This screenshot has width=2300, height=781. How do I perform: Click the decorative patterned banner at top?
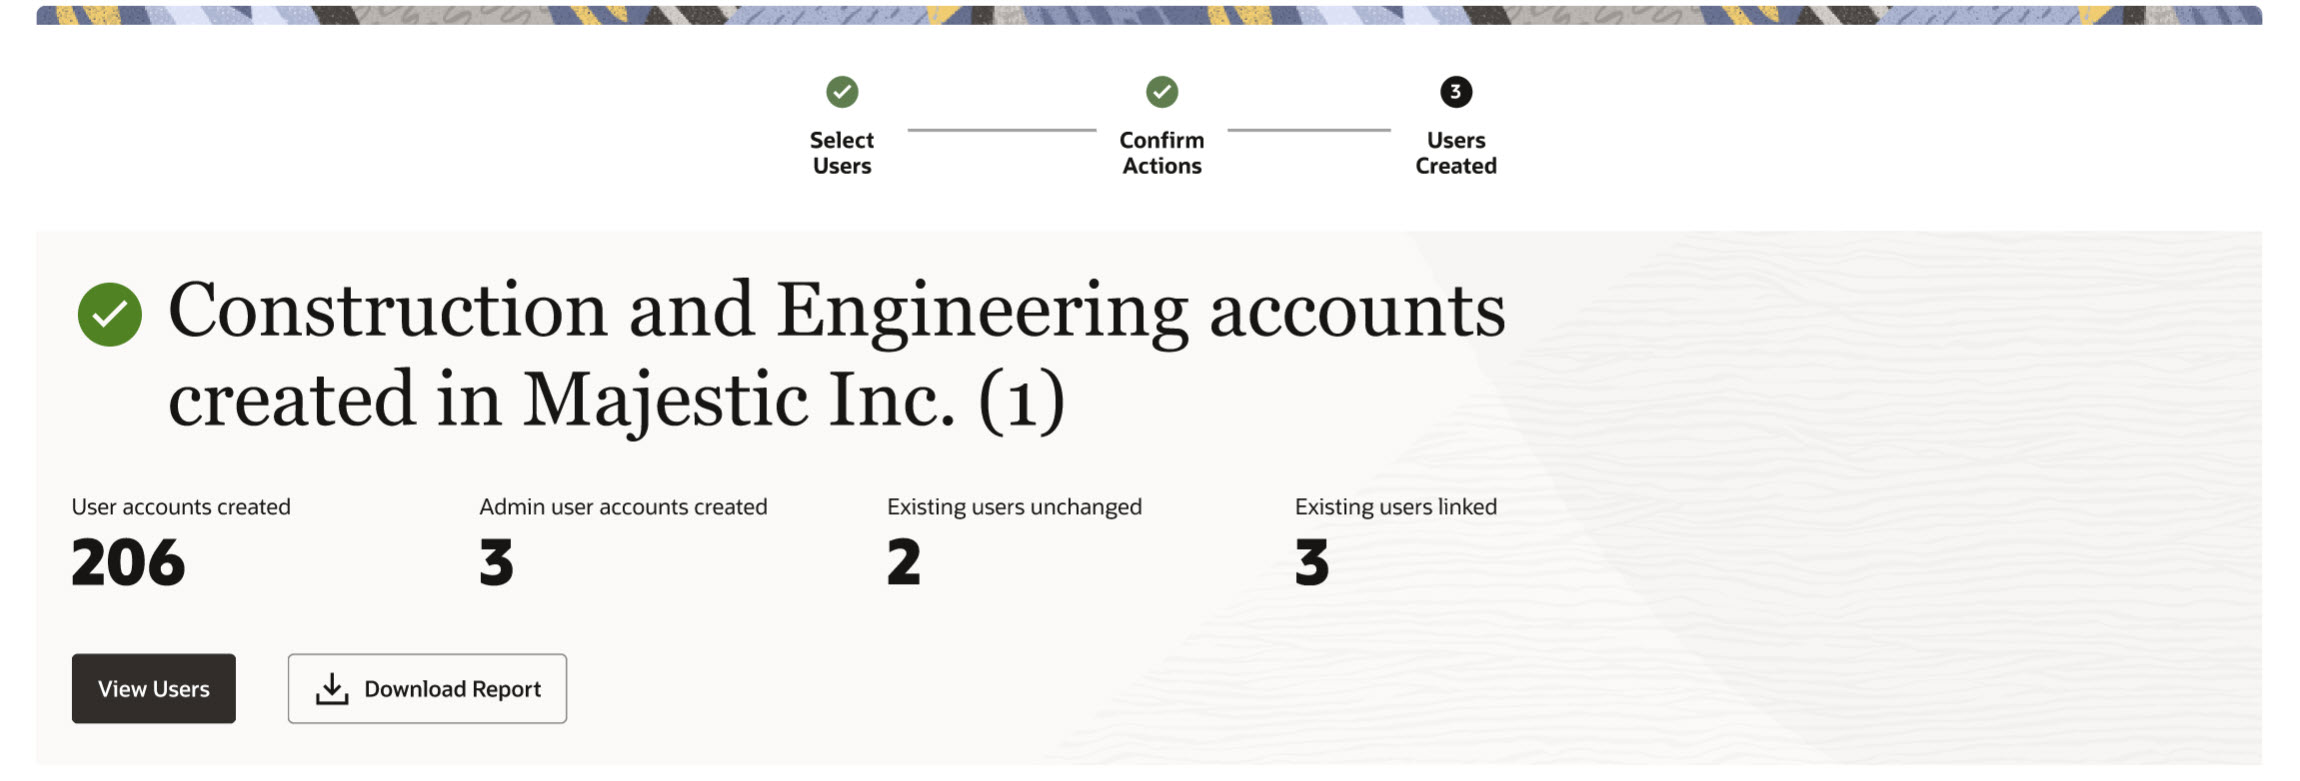1149,15
